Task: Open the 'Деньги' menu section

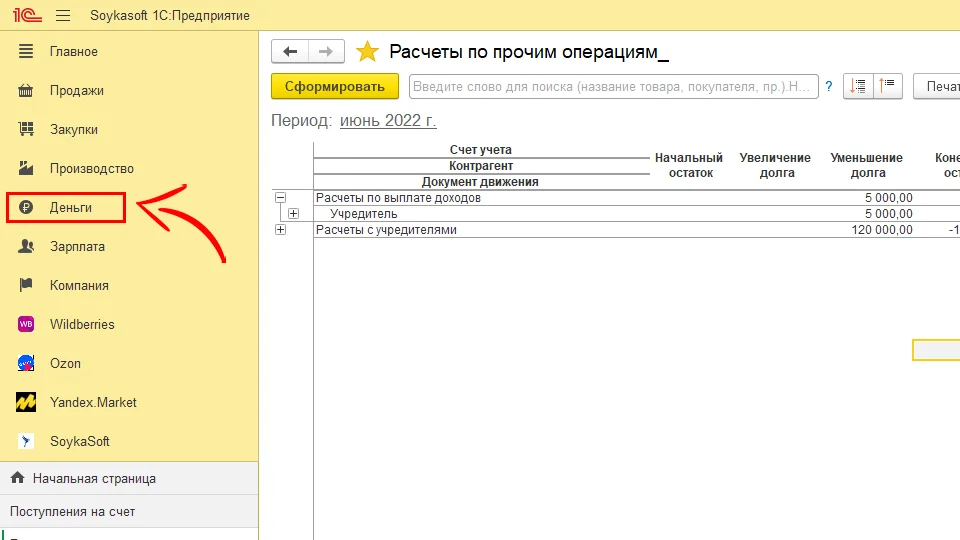Action: point(70,207)
